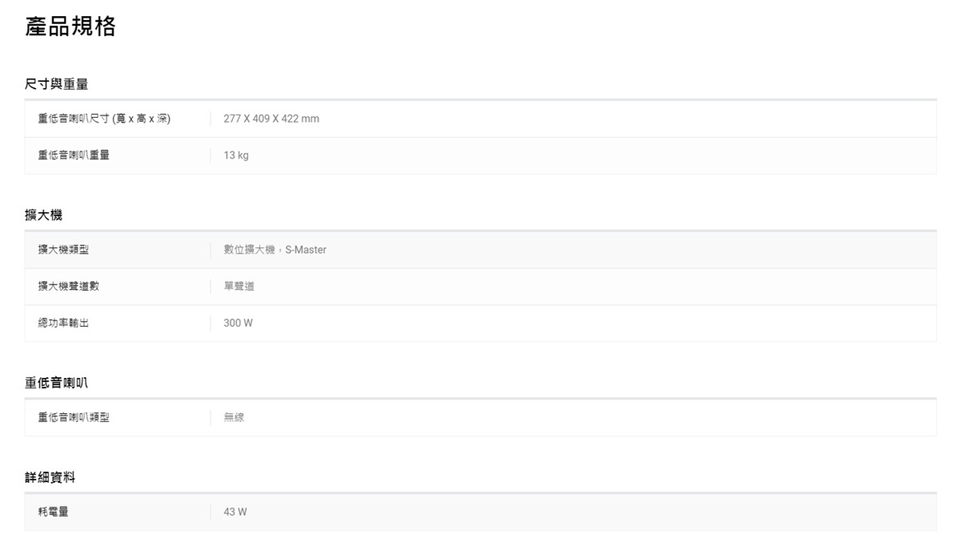Click the 詳細資料 section heading
Viewport: 960px width, 554px height.
[50, 478]
